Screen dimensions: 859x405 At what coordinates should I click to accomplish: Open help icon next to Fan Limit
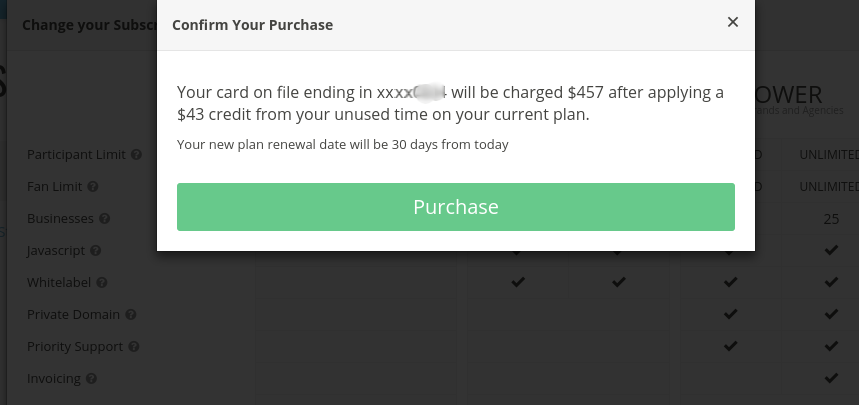(92, 187)
